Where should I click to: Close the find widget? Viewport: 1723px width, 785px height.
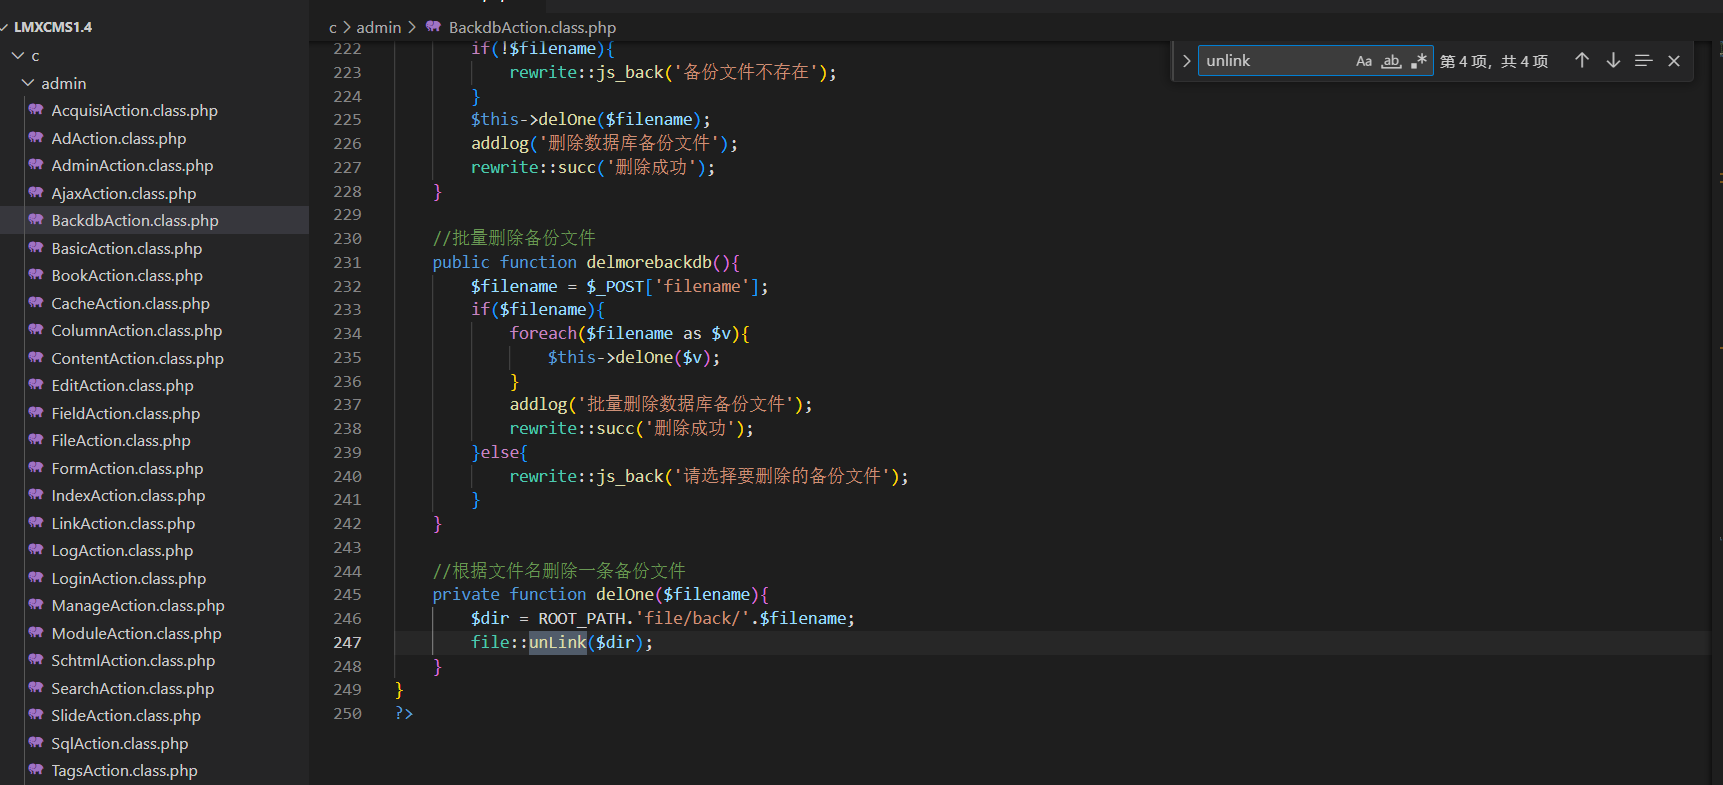[1674, 61]
